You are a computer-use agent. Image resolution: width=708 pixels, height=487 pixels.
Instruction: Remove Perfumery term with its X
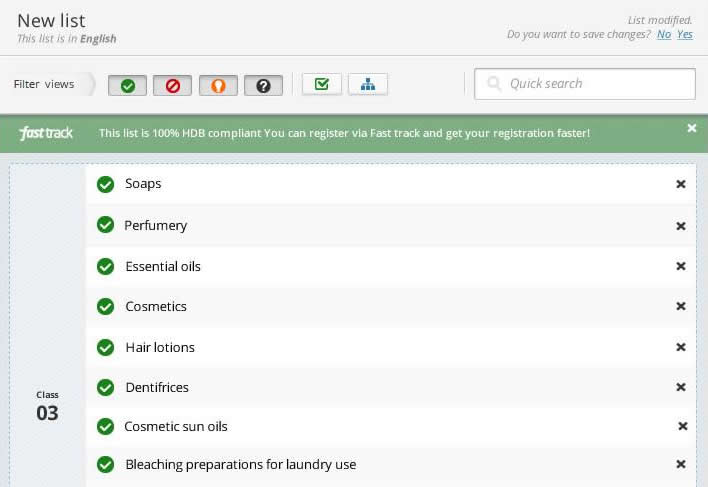pyautogui.click(x=681, y=226)
